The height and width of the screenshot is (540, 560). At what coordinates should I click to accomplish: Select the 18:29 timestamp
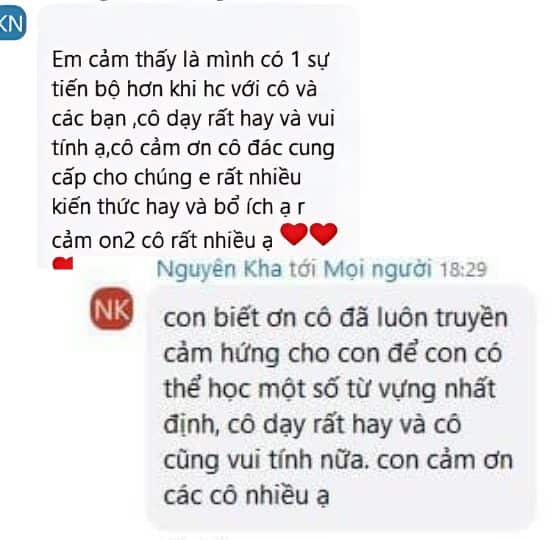click(463, 270)
